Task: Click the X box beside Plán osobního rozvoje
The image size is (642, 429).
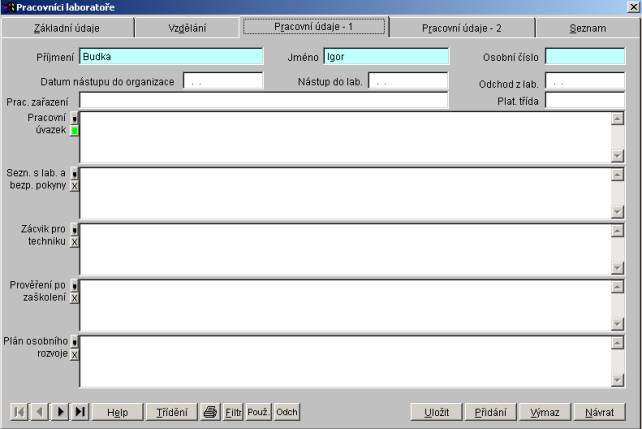Action: [x=75, y=354]
